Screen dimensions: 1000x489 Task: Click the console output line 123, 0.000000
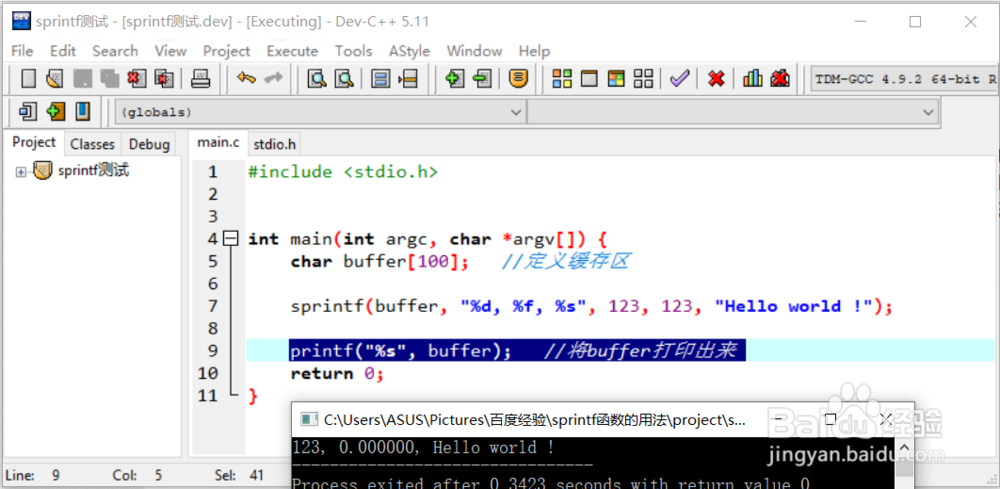tap(423, 448)
